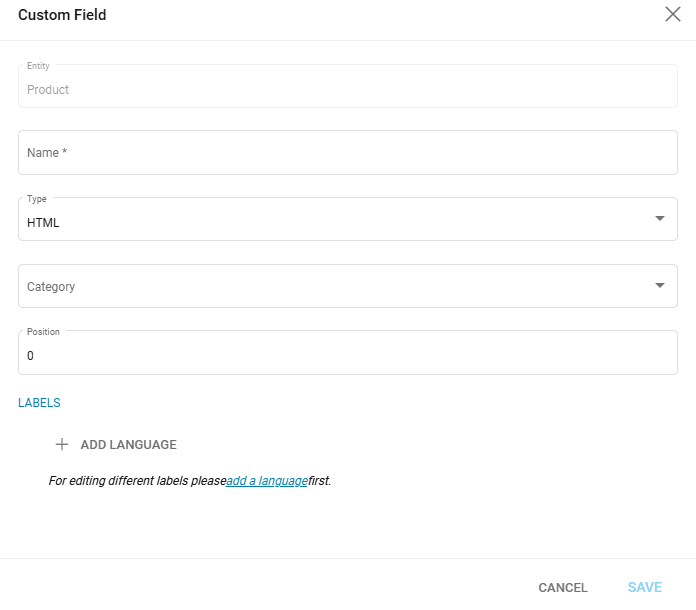The width and height of the screenshot is (696, 610).
Task: Click the HTML value in Type
Action: 43,223
